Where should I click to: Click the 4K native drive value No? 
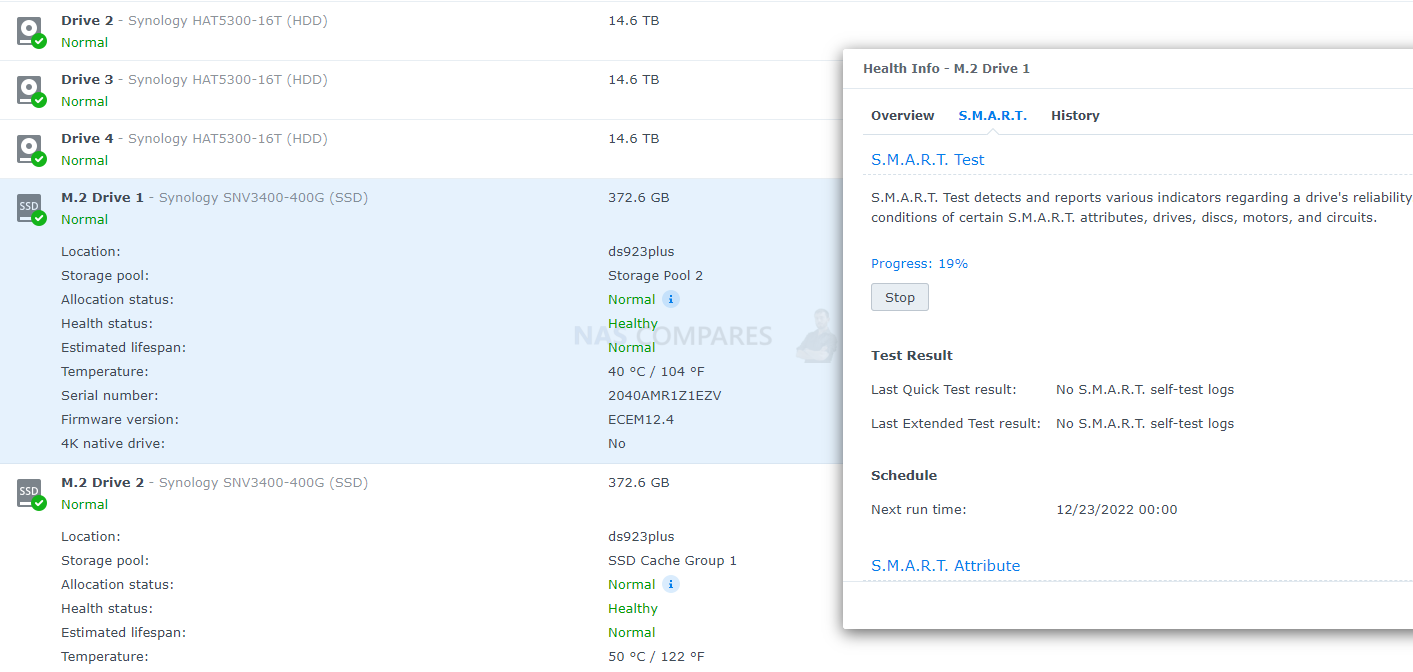617,444
